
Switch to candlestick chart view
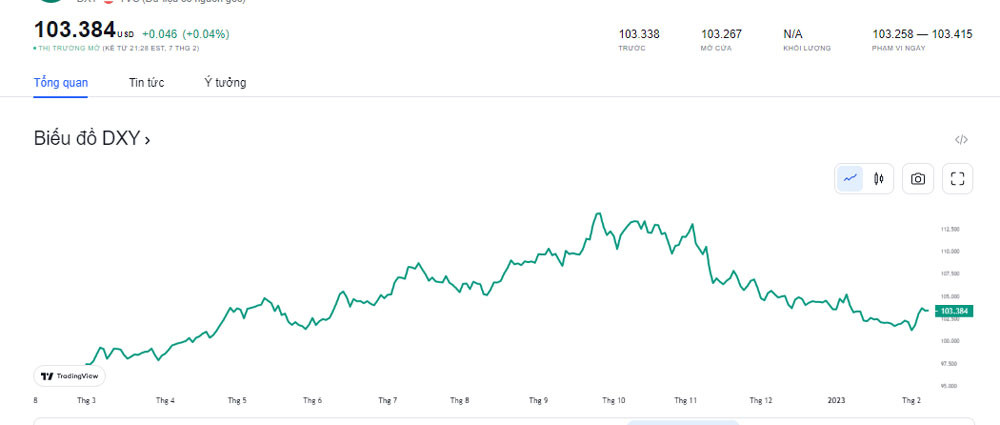[879, 179]
